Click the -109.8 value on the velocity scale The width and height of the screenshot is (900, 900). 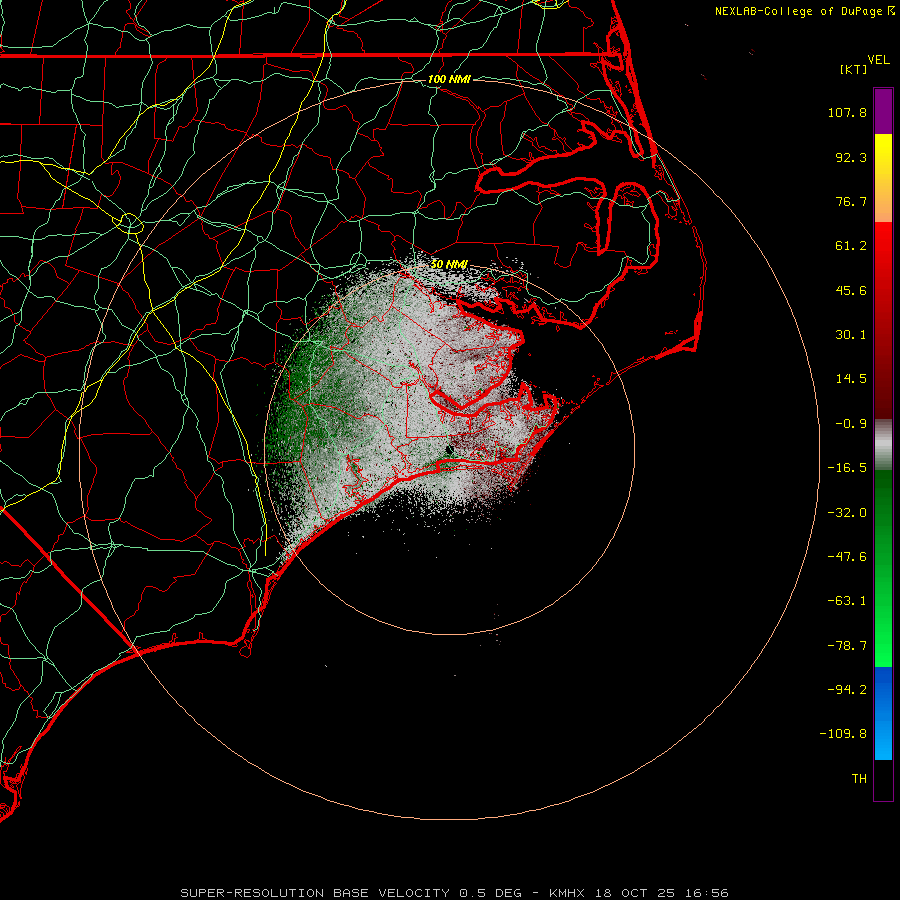[x=843, y=734]
